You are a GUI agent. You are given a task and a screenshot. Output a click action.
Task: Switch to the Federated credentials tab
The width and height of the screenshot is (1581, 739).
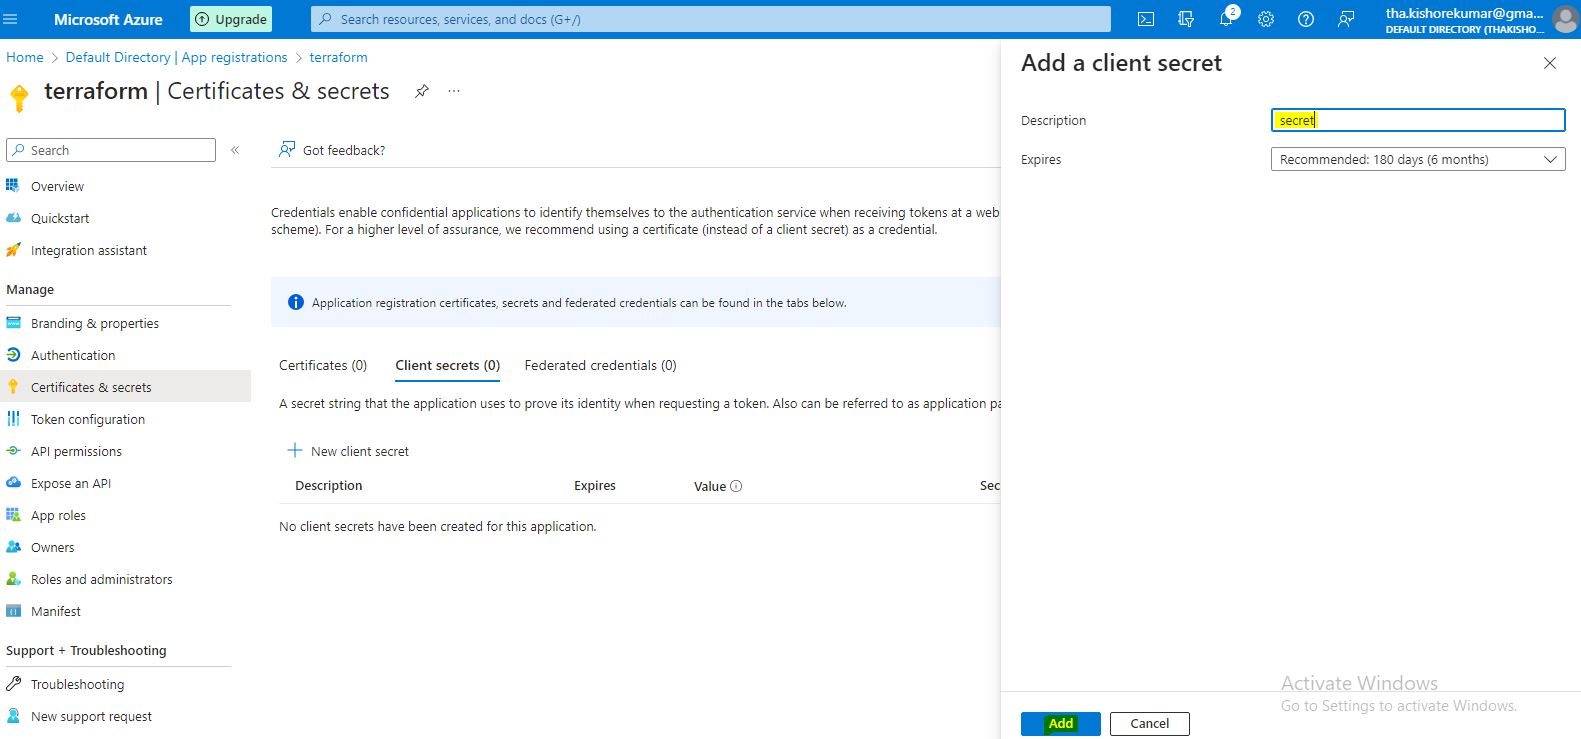coord(600,365)
